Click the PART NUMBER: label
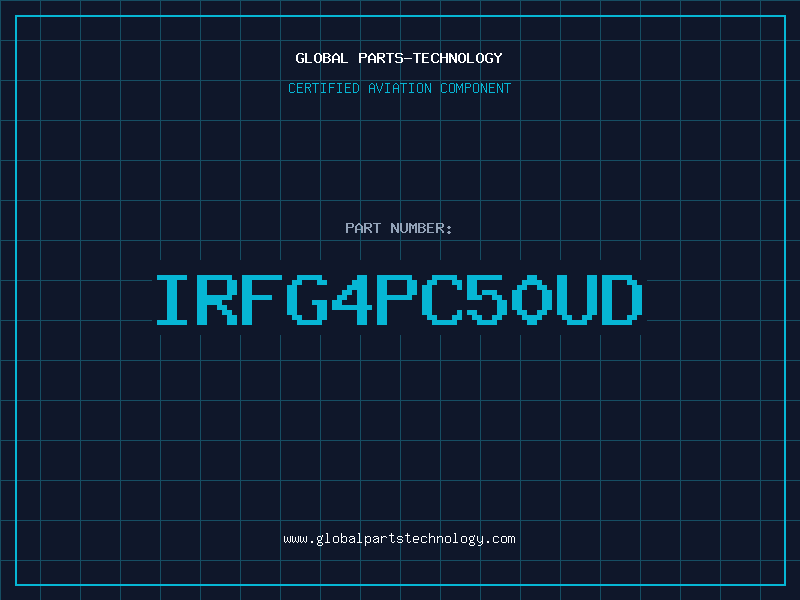The image size is (800, 600). [399, 228]
